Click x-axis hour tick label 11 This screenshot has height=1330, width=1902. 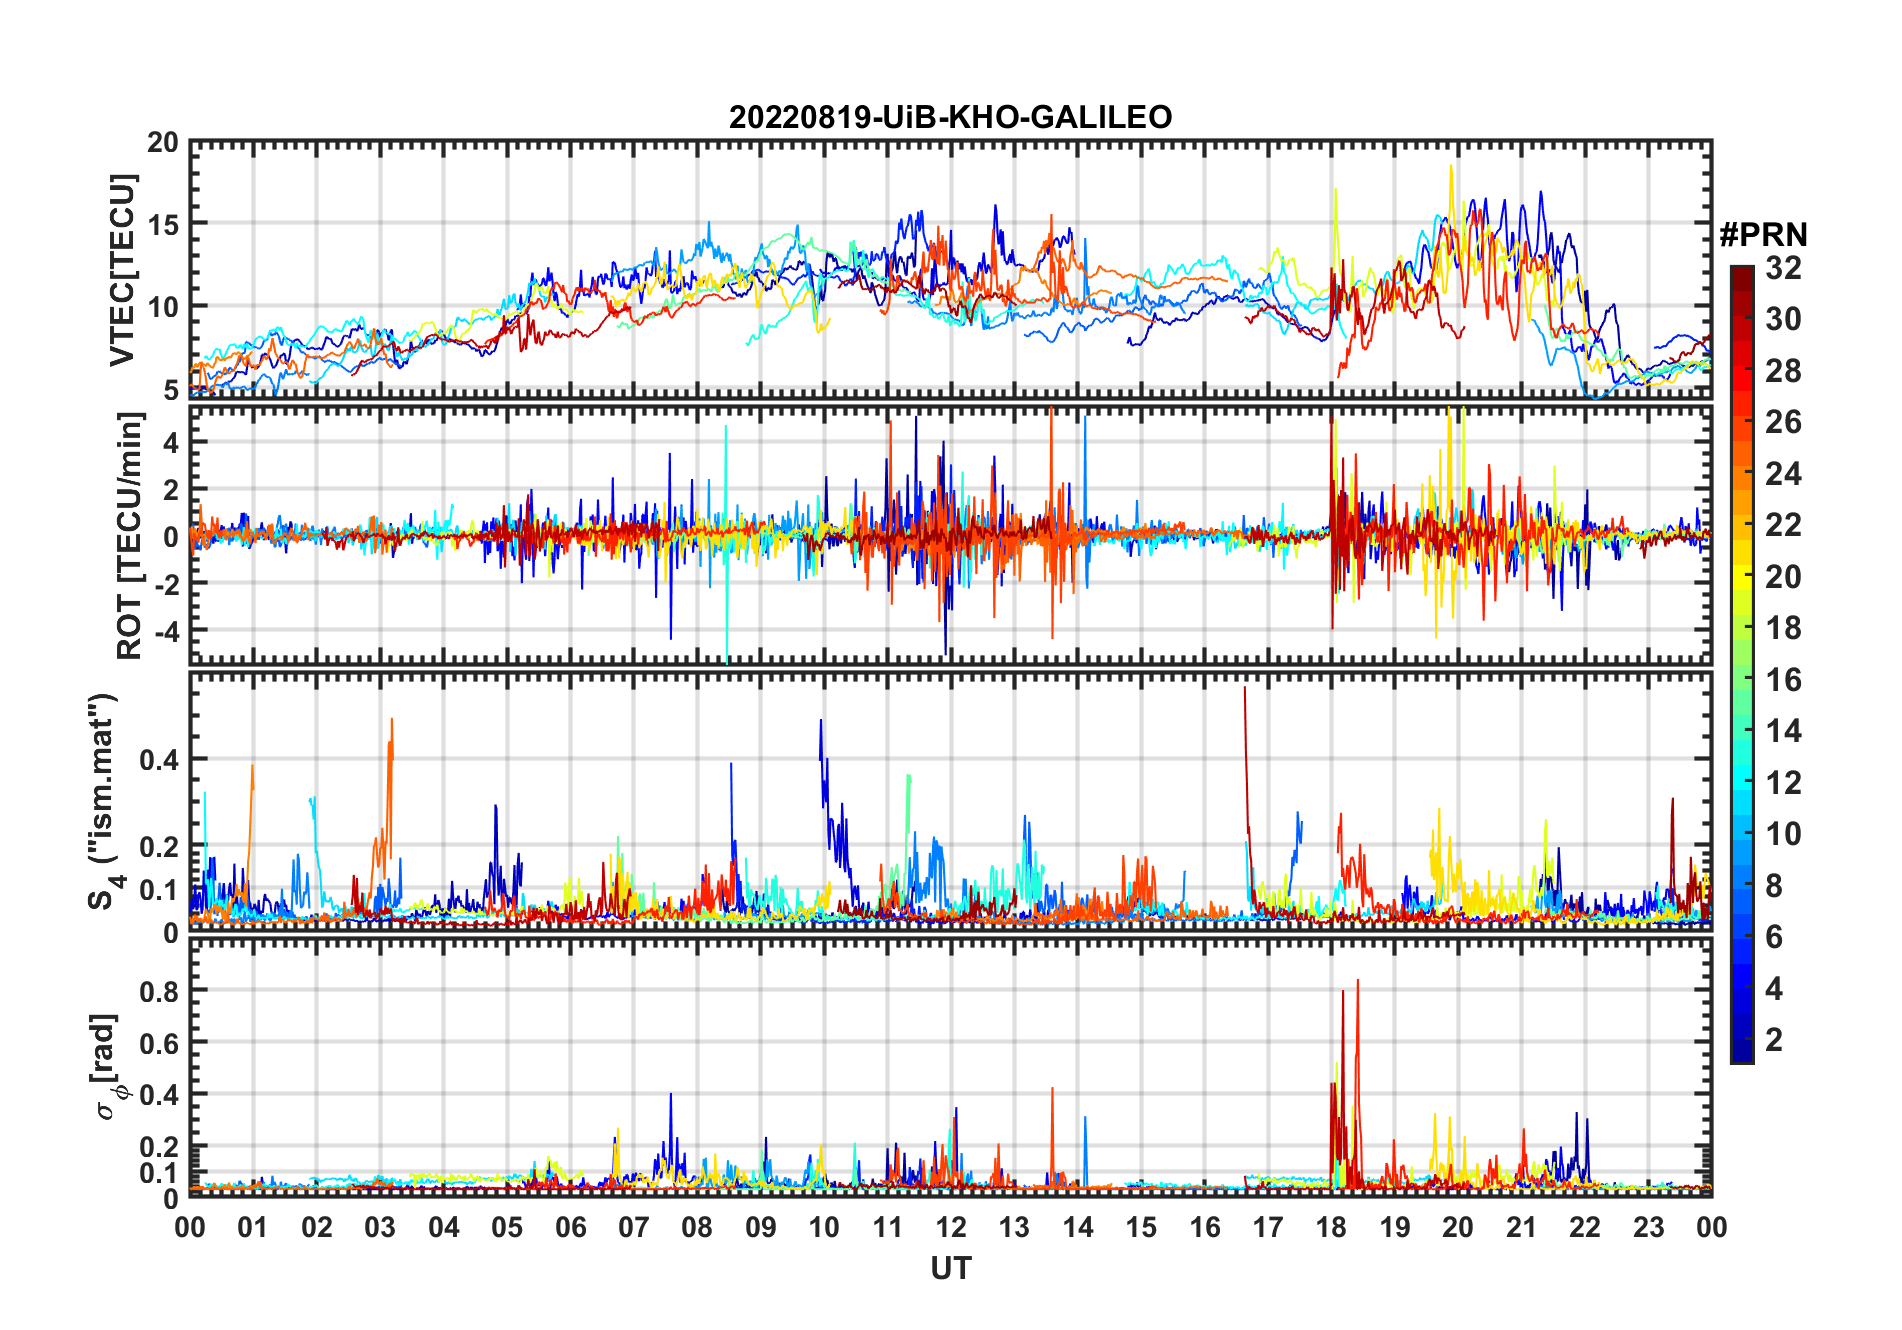point(888,1227)
